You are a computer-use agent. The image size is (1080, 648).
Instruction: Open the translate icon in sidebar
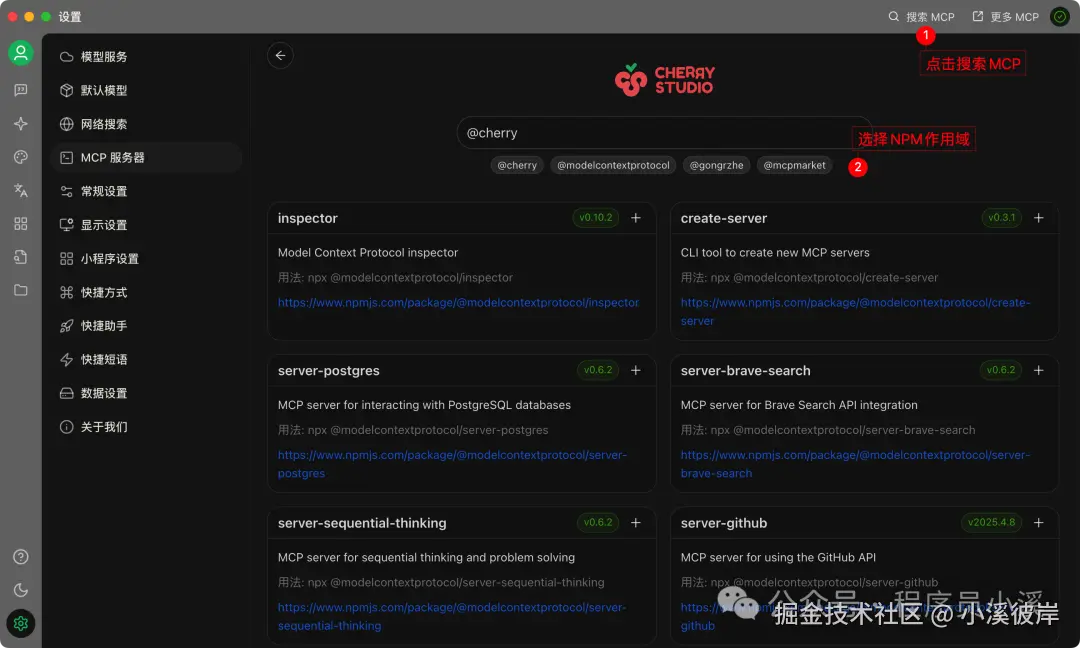pos(21,190)
